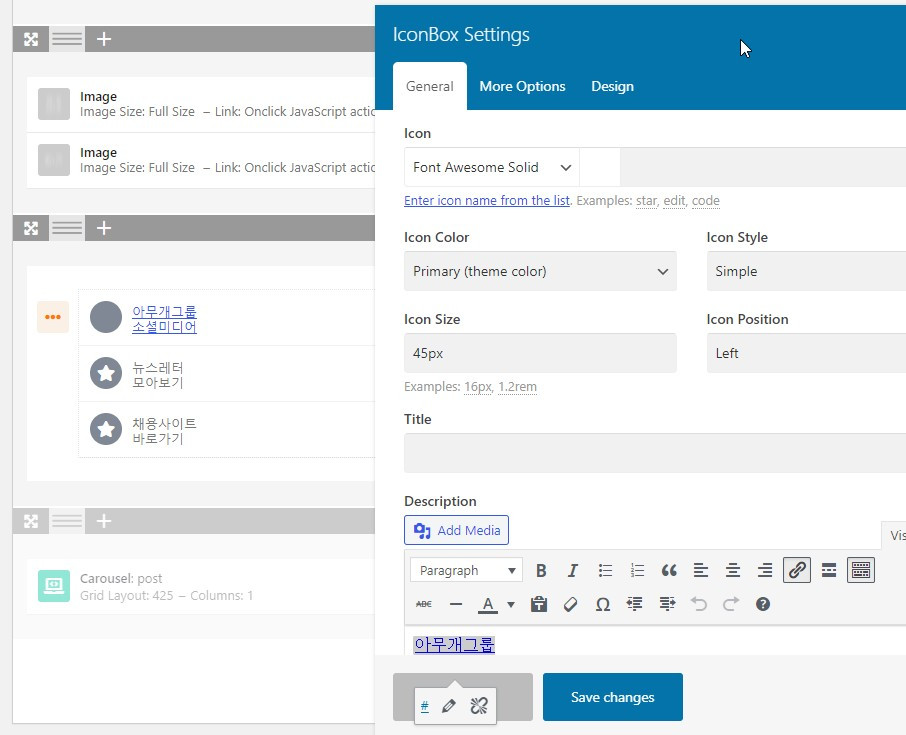Screen dimensions: 906x735
Task: Open Paragraph format dropdown
Action: point(466,570)
